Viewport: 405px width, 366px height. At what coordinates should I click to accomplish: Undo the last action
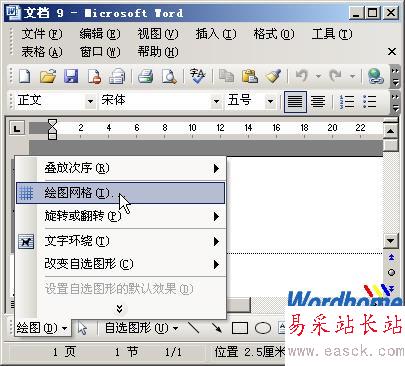tap(302, 76)
